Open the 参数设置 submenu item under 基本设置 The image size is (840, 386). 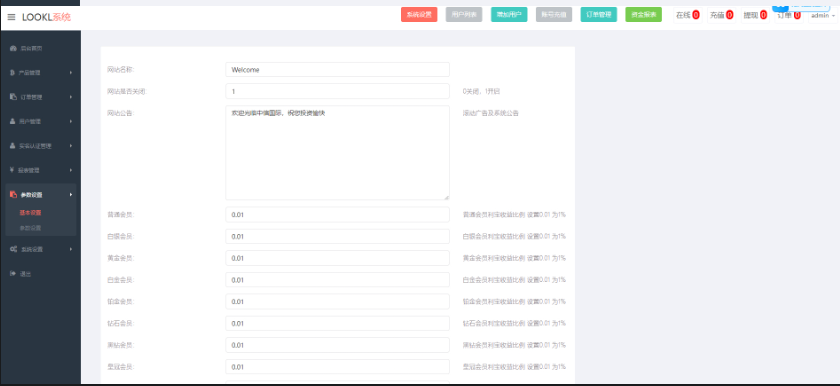click(x=31, y=228)
